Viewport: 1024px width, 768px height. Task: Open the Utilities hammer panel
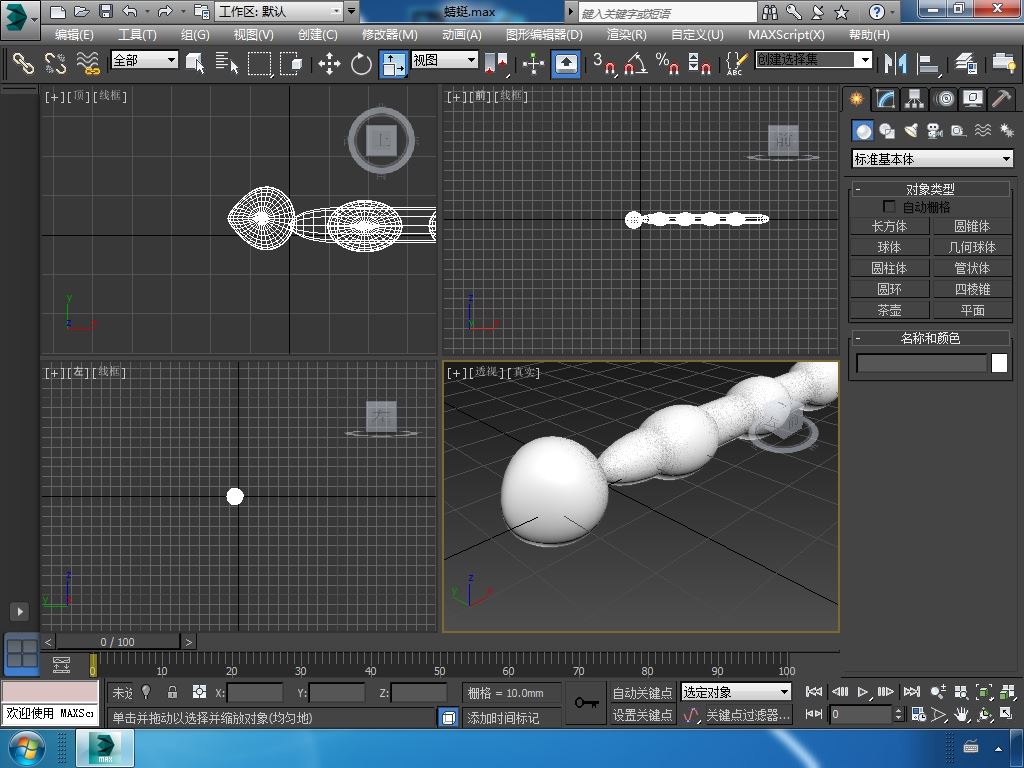click(1002, 99)
